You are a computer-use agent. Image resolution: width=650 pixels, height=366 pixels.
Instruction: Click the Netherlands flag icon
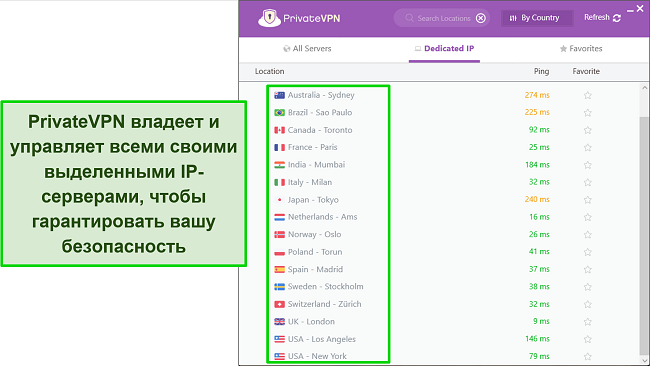coord(279,217)
